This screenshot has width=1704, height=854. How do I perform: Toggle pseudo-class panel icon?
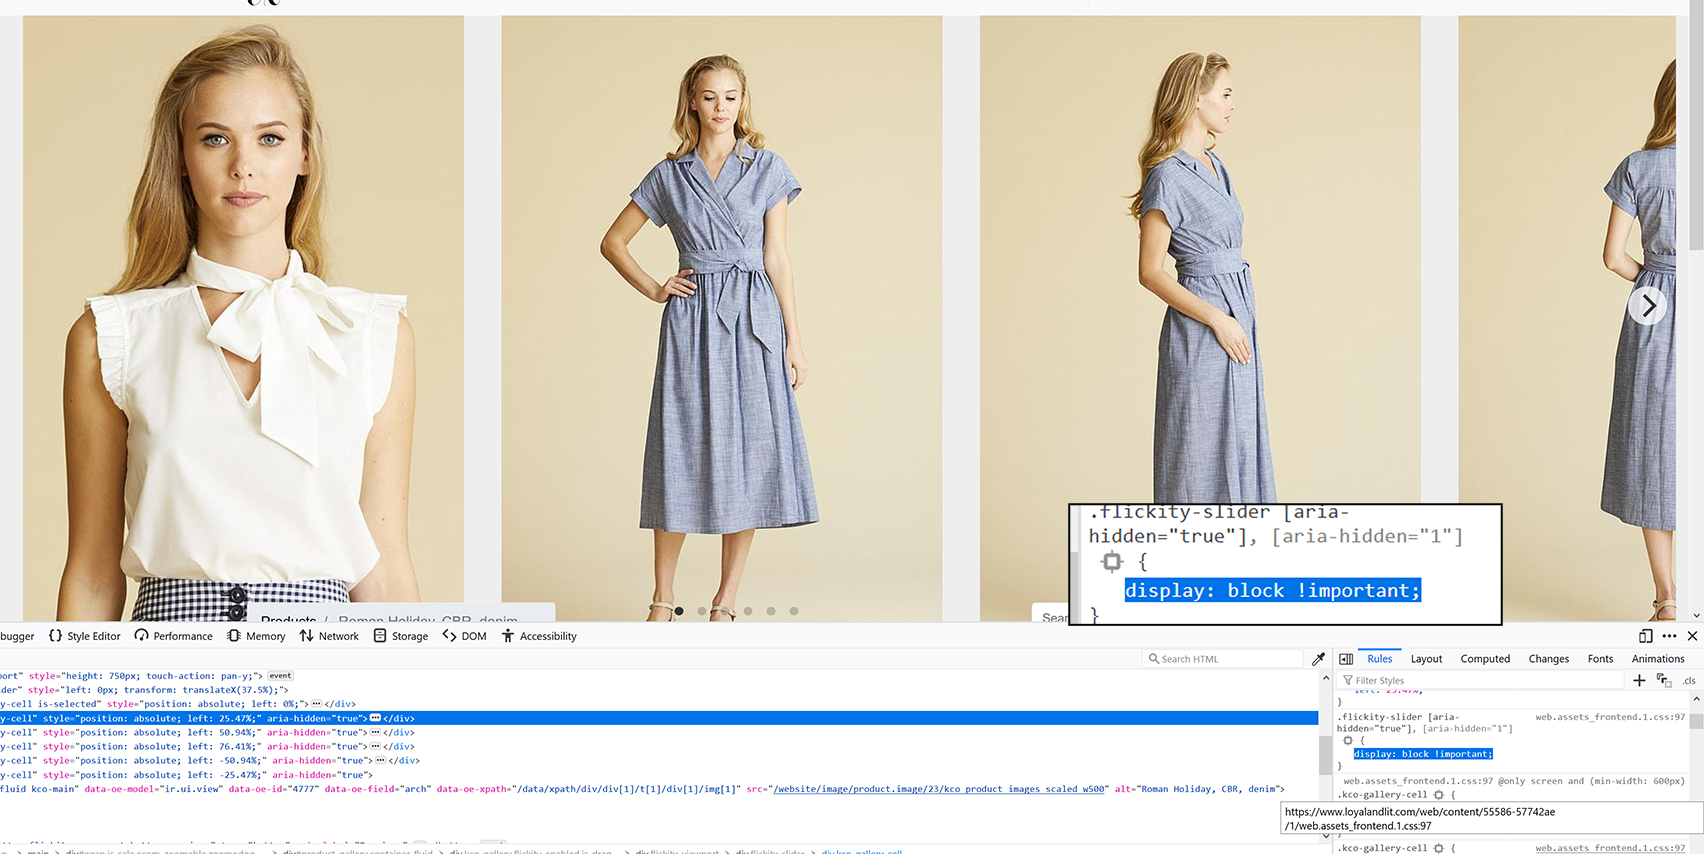point(1664,680)
